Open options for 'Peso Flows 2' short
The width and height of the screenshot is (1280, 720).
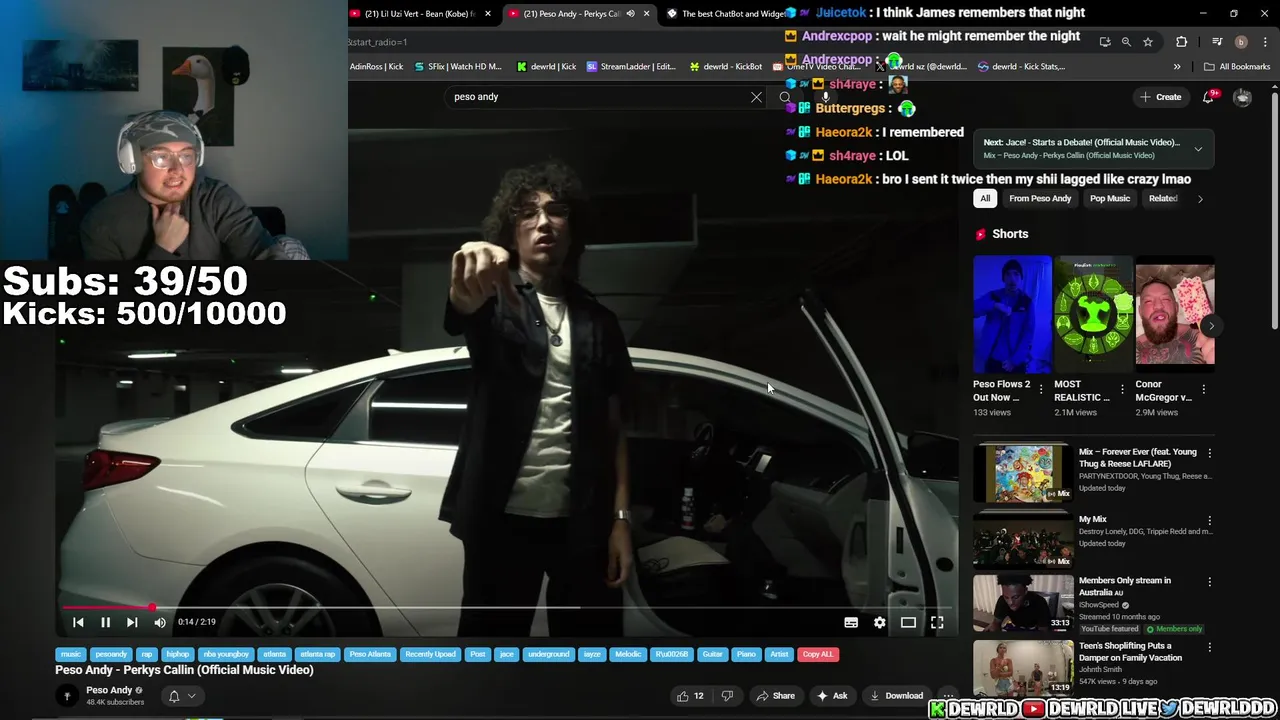click(x=1041, y=389)
